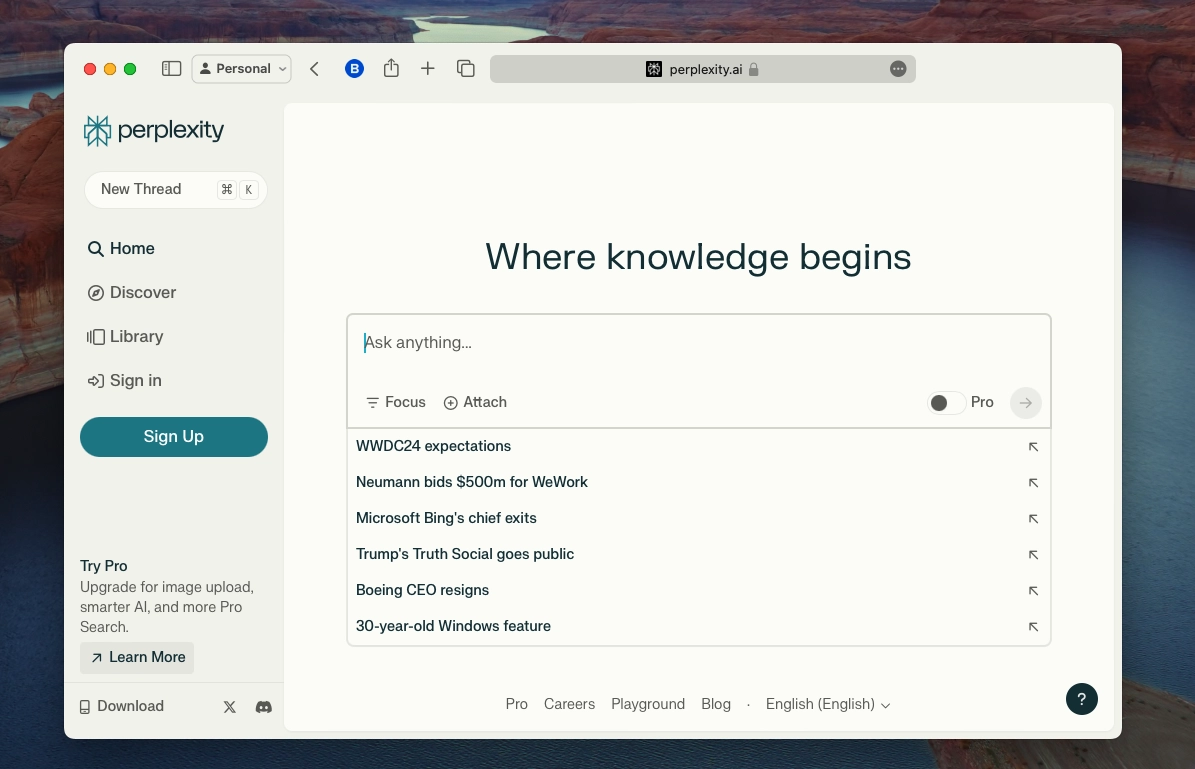Start a New Thread
Screen dimensions: 1195x769
point(176,190)
